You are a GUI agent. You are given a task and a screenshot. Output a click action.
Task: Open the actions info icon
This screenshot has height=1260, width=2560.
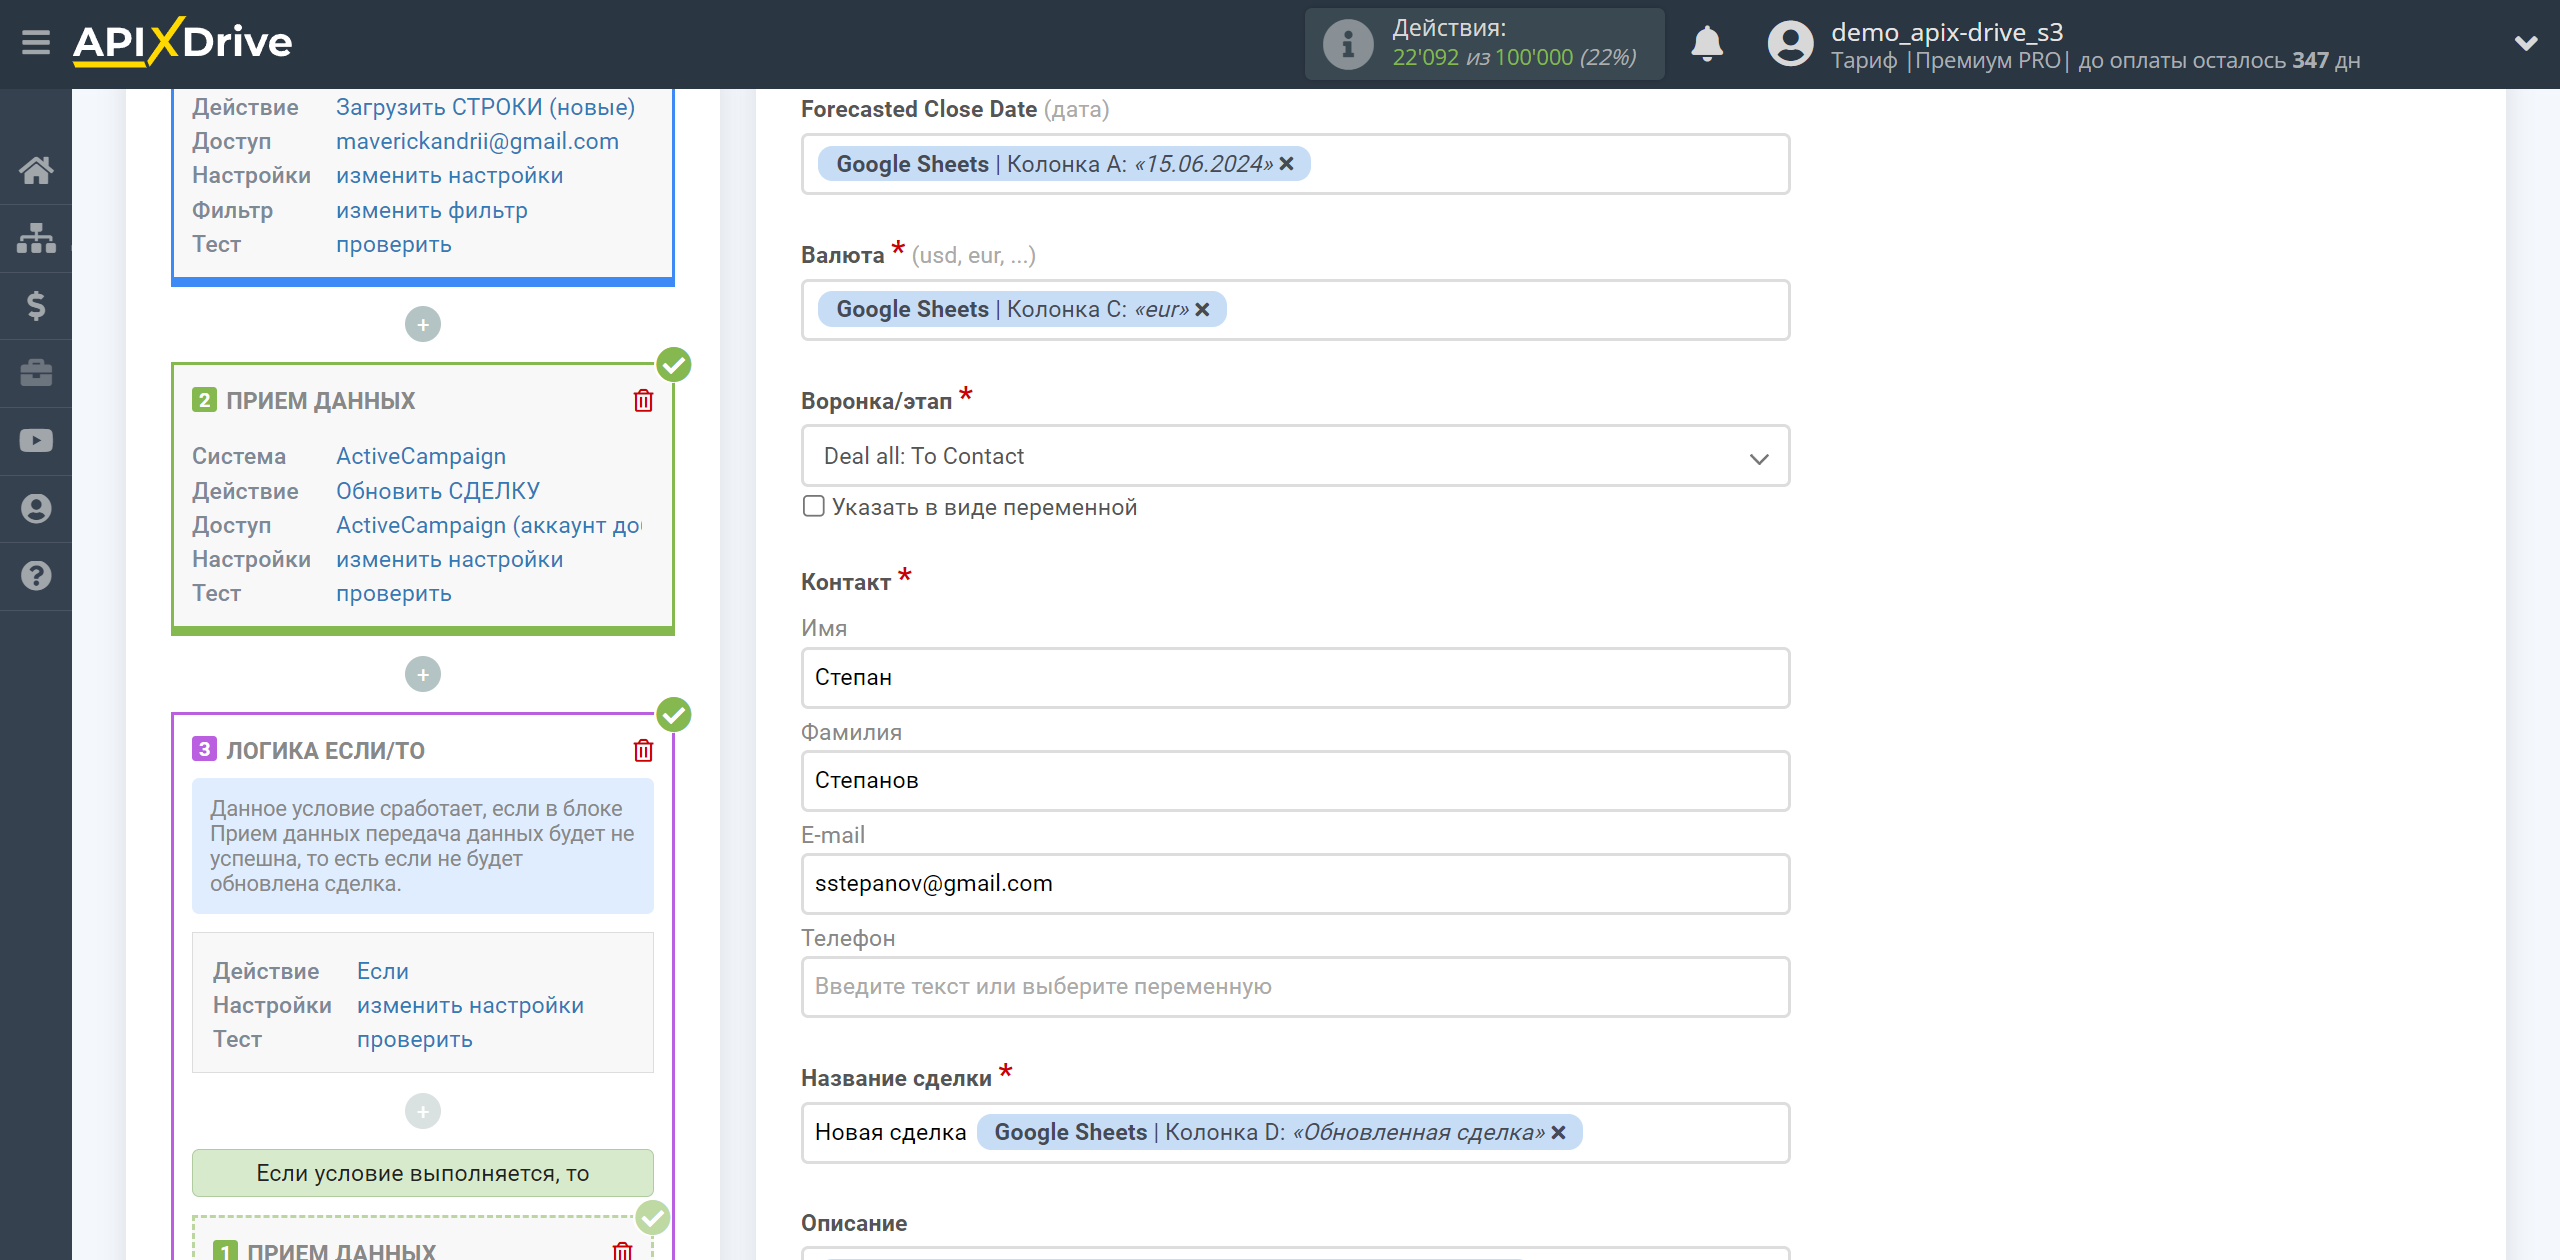[x=1347, y=44]
